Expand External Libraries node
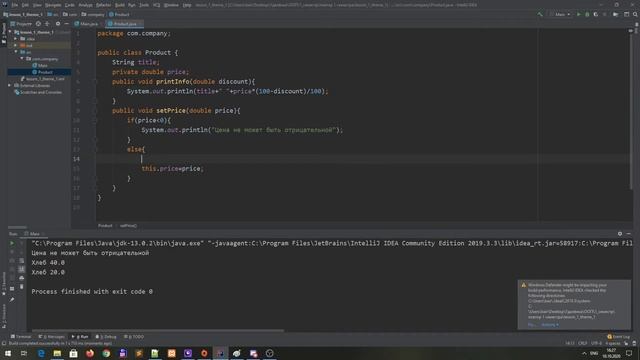The width and height of the screenshot is (640, 360). 10,86
